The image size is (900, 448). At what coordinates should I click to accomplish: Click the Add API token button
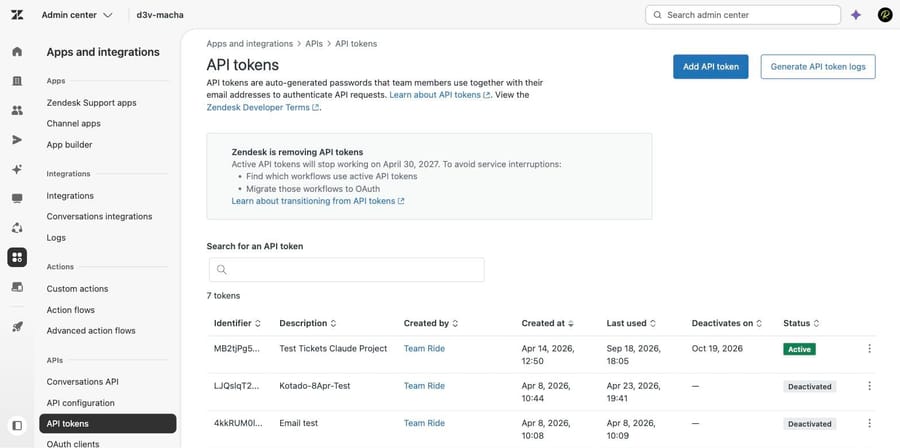pos(711,67)
